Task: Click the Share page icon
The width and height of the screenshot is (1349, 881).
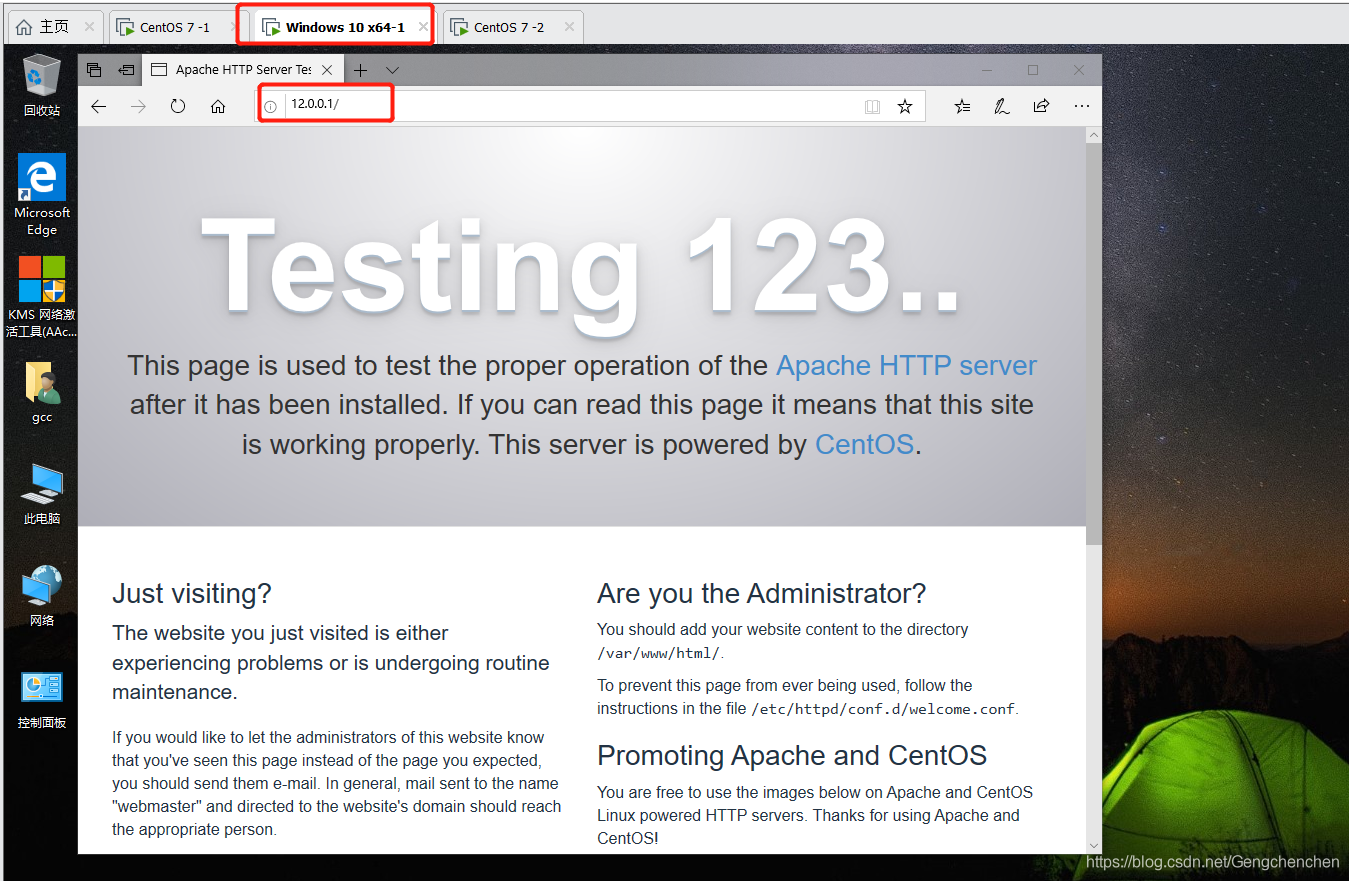Action: [x=1041, y=106]
